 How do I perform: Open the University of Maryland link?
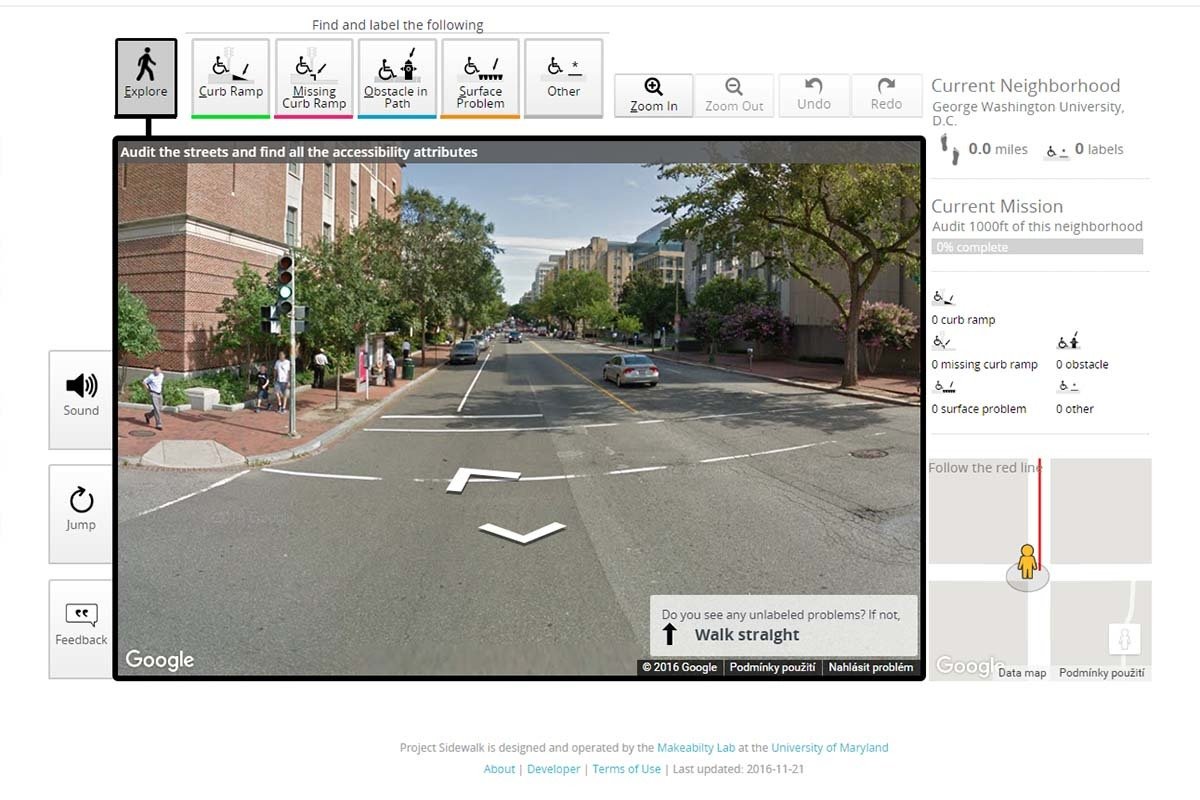[x=829, y=747]
